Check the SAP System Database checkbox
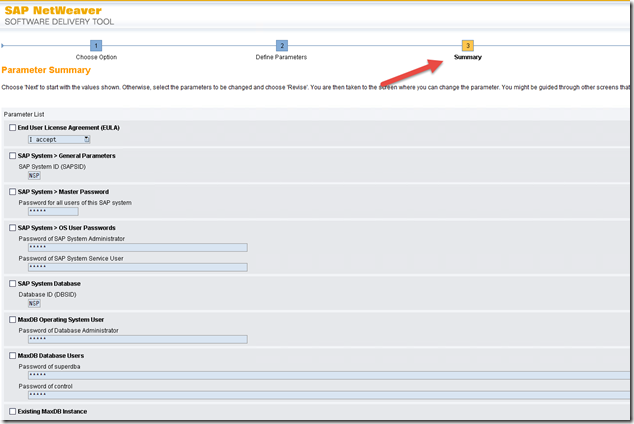The width and height of the screenshot is (634, 424). [x=12, y=284]
